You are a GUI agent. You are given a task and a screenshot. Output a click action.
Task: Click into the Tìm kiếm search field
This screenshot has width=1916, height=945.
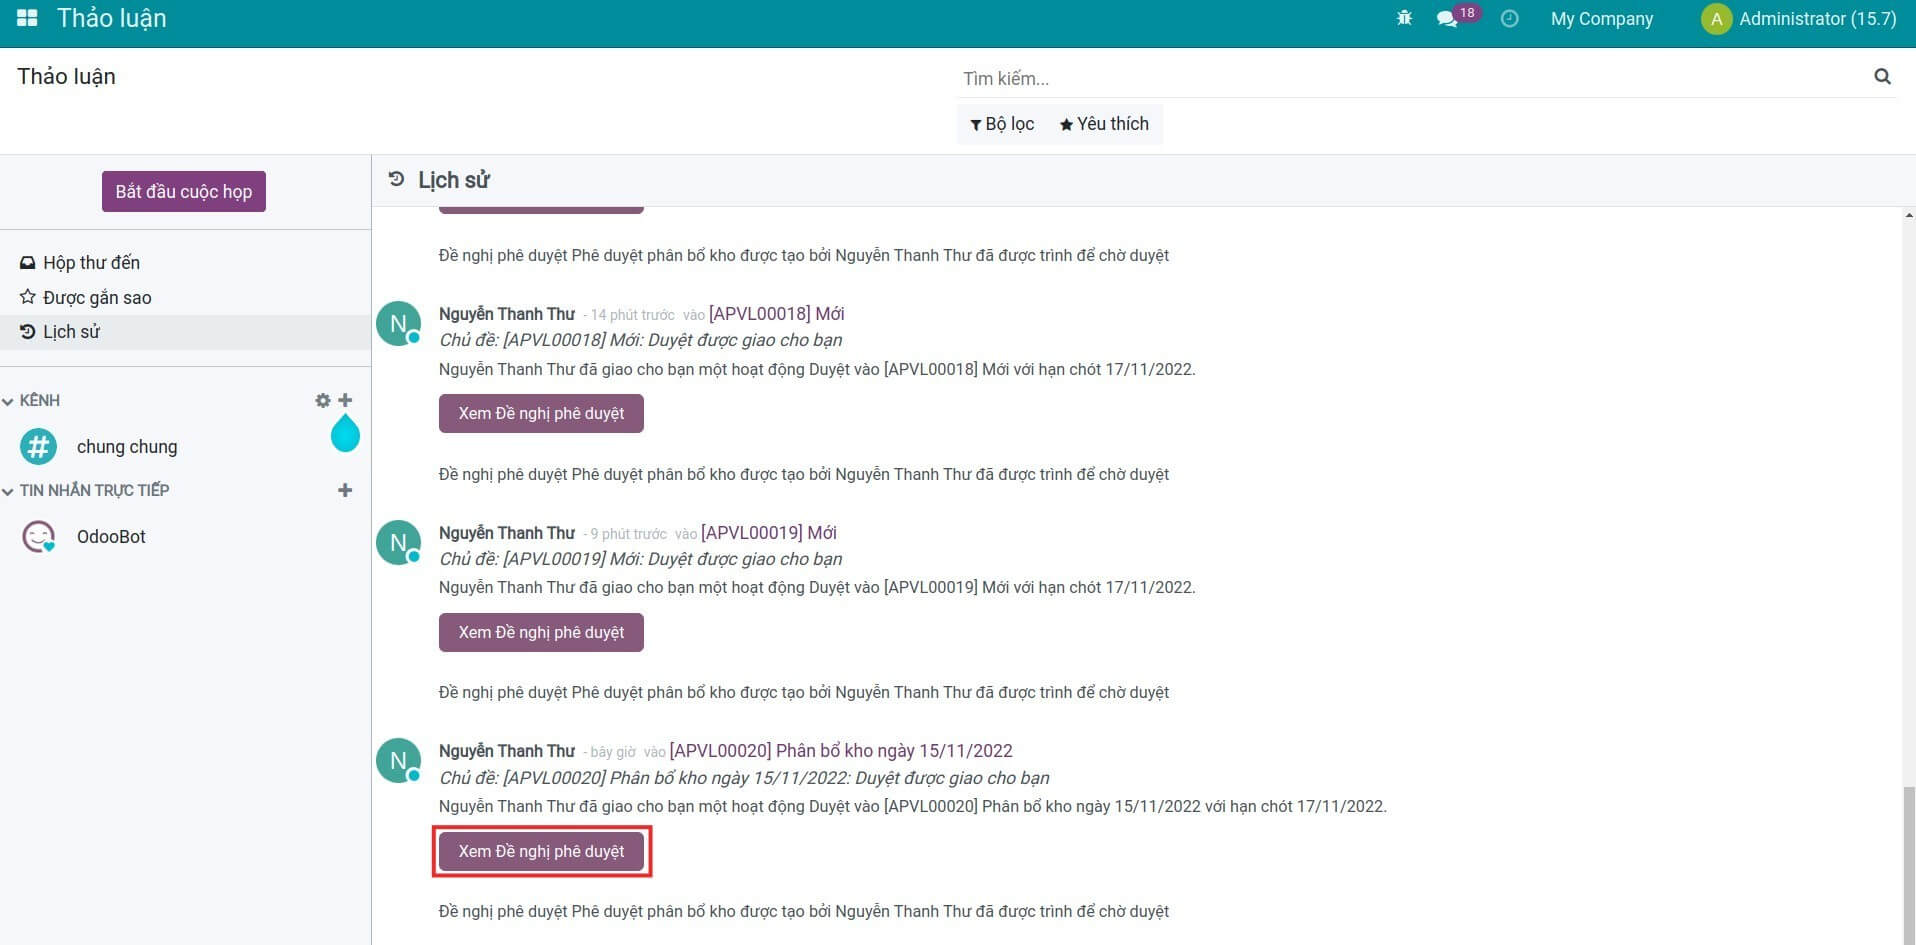[x=1400, y=78]
